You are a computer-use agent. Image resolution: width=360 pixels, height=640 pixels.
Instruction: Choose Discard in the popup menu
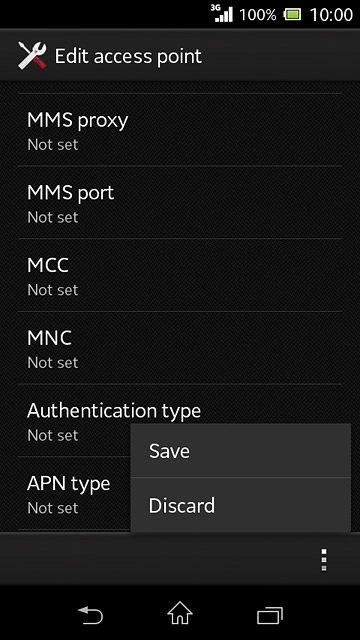click(x=240, y=505)
